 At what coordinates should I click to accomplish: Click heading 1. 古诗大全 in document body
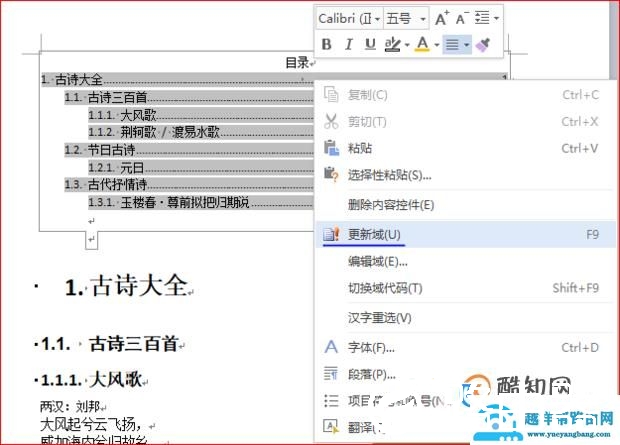(x=127, y=286)
